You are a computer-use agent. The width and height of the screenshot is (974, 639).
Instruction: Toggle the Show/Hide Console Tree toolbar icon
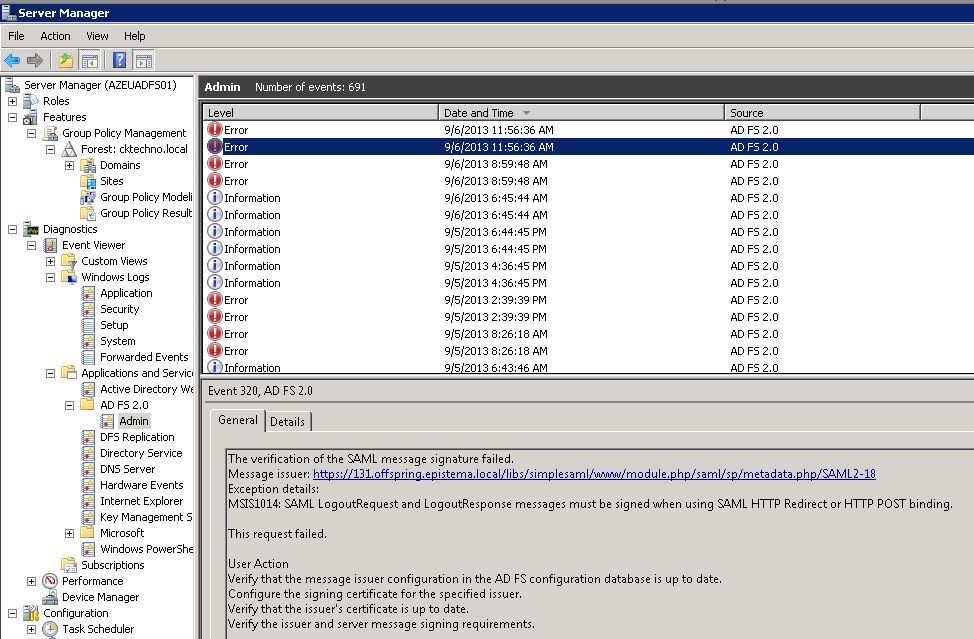[89, 60]
